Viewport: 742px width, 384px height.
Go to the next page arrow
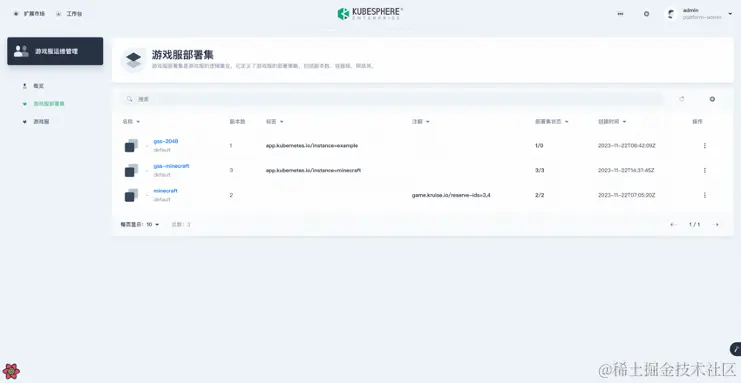[x=716, y=224]
